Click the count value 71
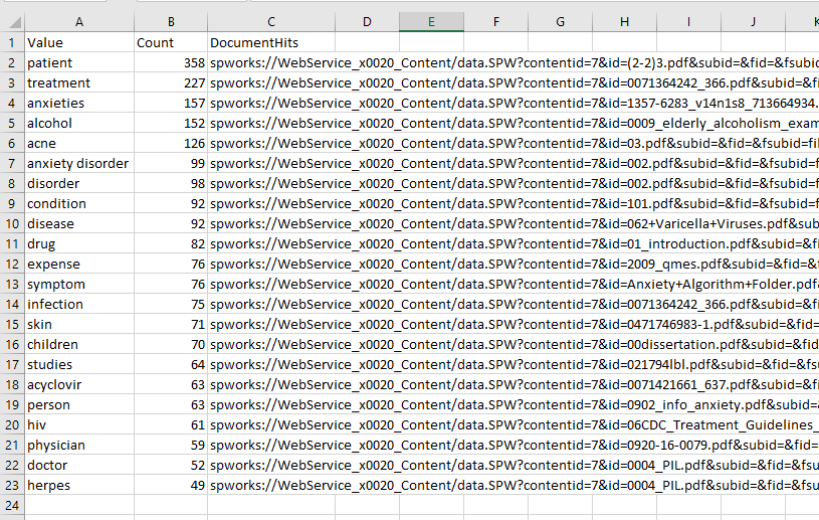Viewport: 819px width, 520px height. coord(171,324)
